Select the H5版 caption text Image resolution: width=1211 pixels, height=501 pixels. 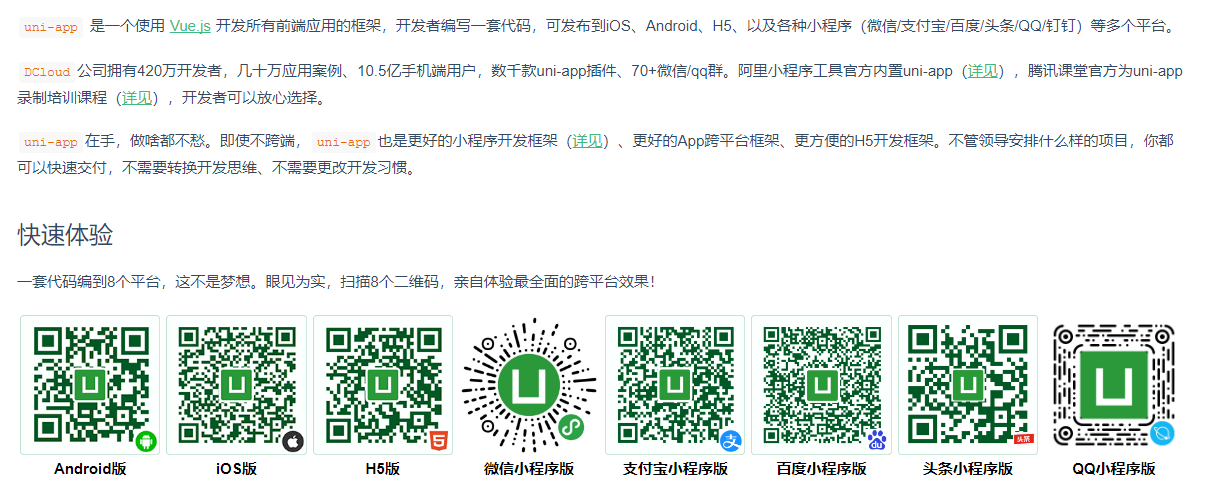(383, 468)
